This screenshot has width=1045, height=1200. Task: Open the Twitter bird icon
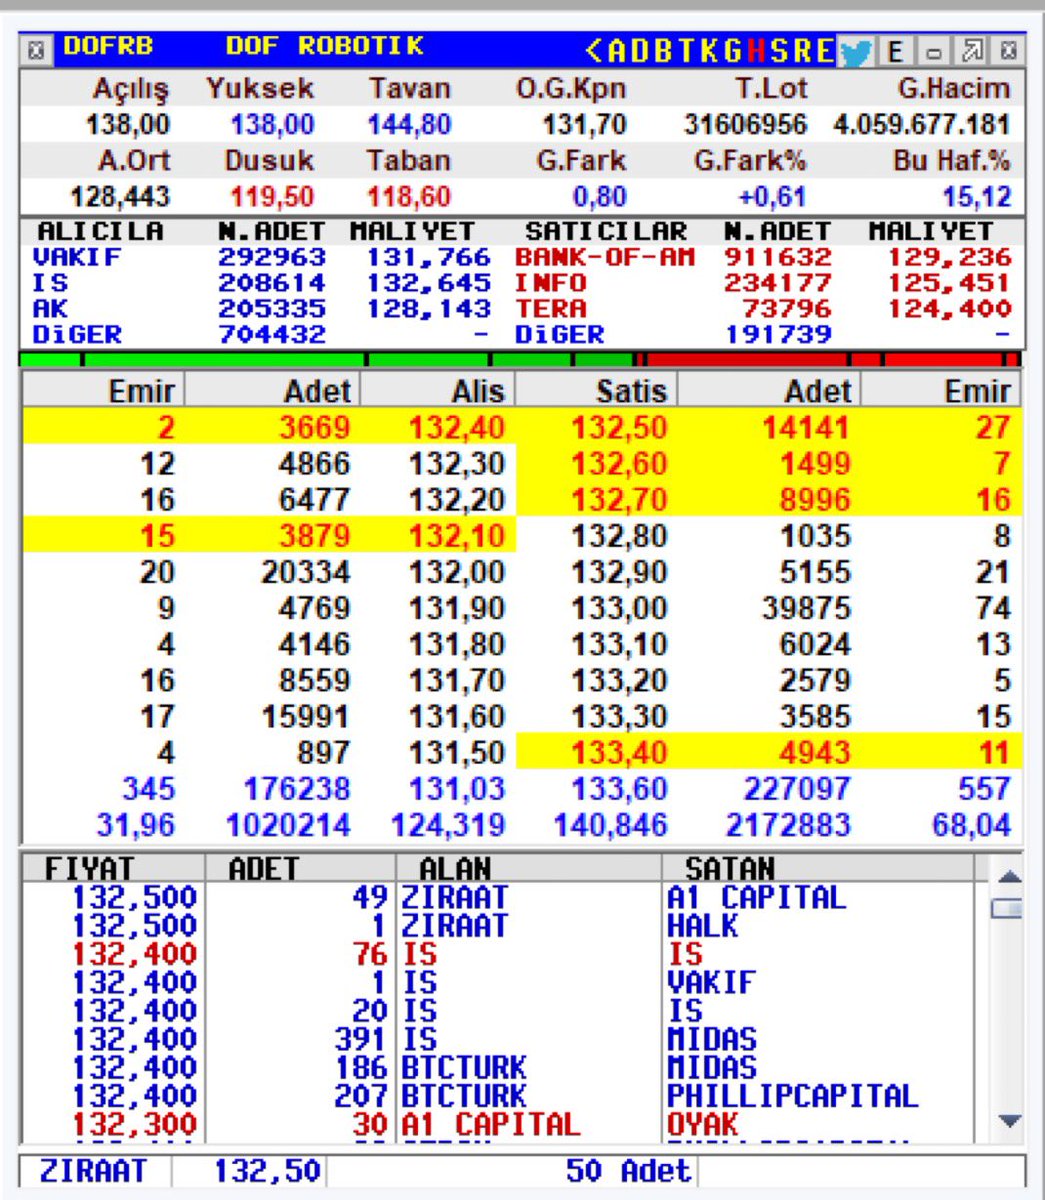856,52
